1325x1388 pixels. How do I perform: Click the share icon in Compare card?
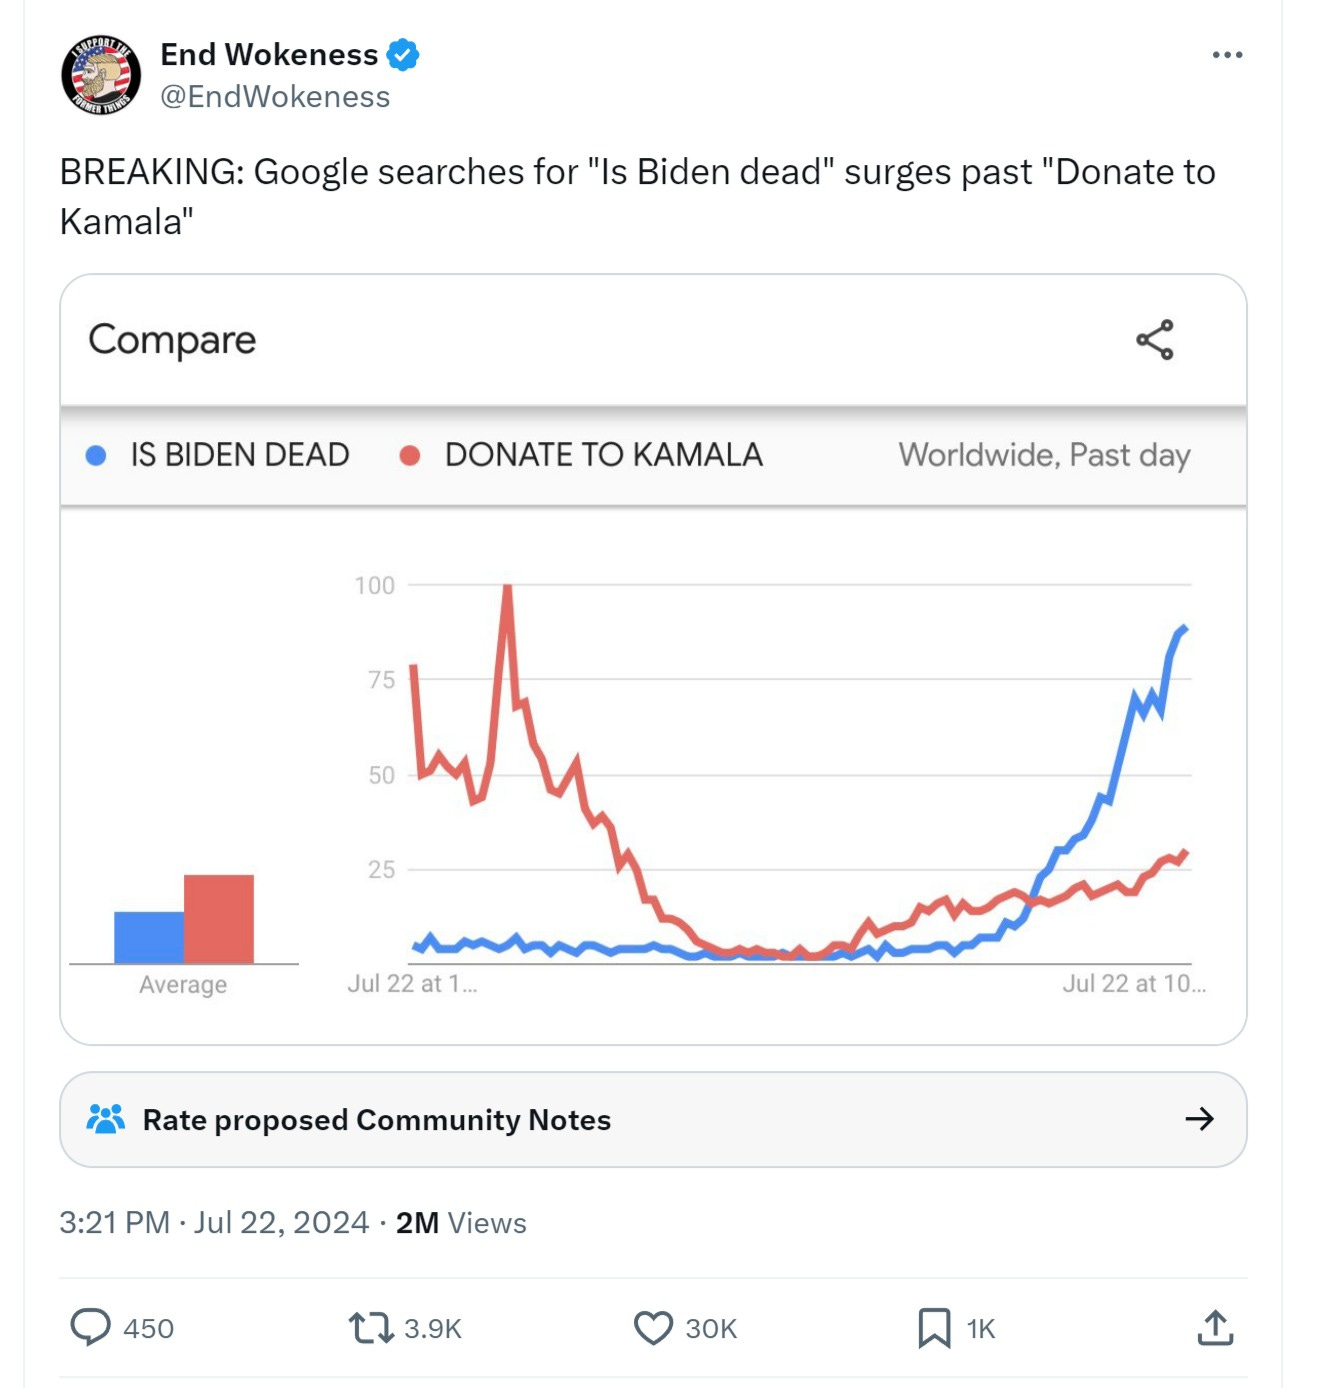(1155, 340)
